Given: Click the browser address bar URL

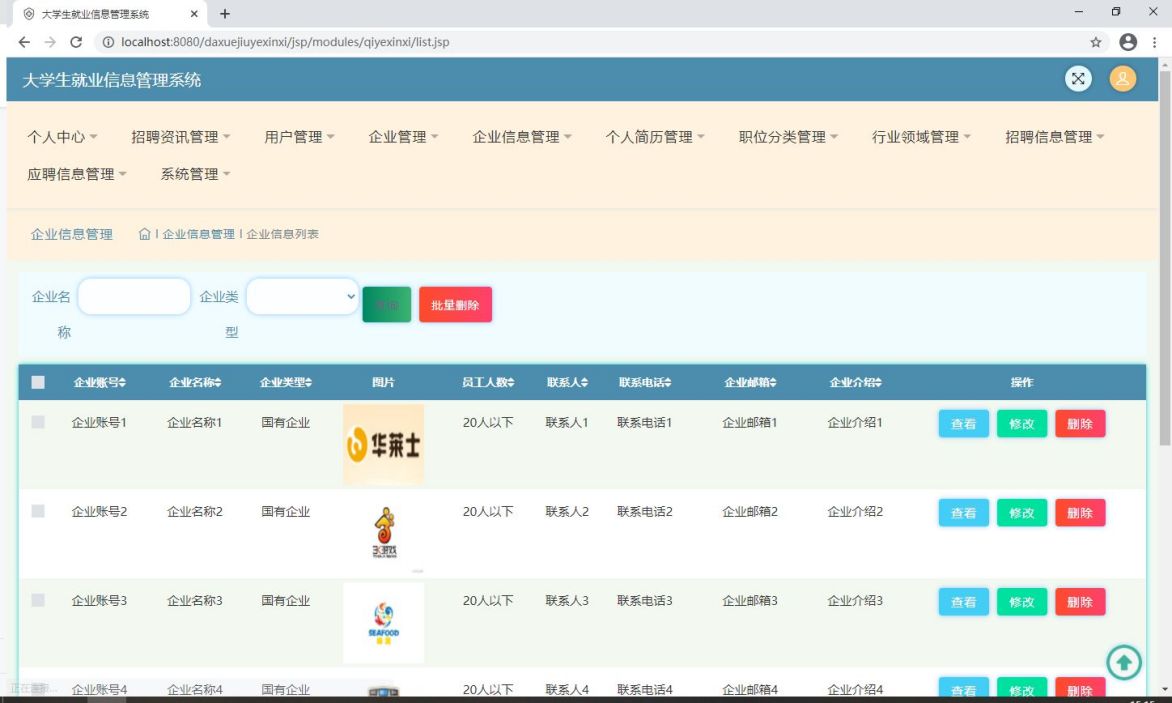Looking at the screenshot, I should (x=285, y=42).
